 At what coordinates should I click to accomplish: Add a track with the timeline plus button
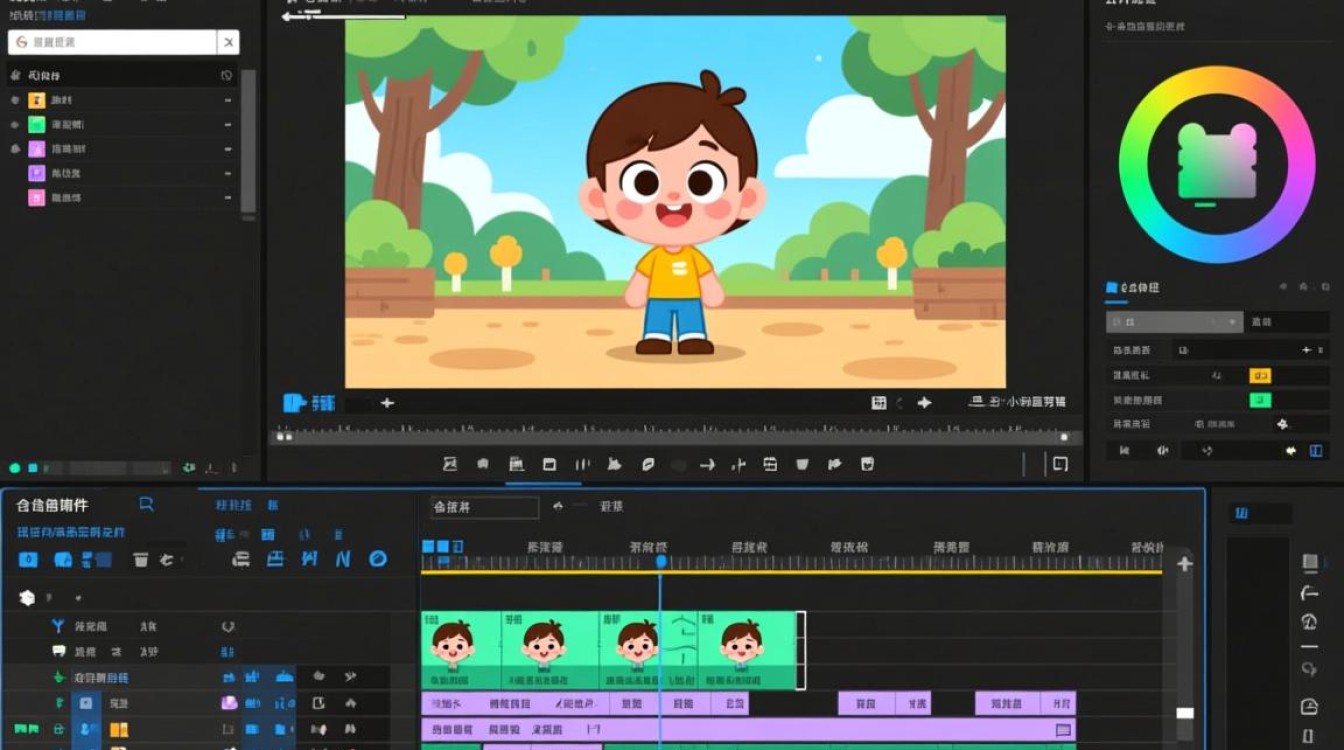(x=1185, y=564)
